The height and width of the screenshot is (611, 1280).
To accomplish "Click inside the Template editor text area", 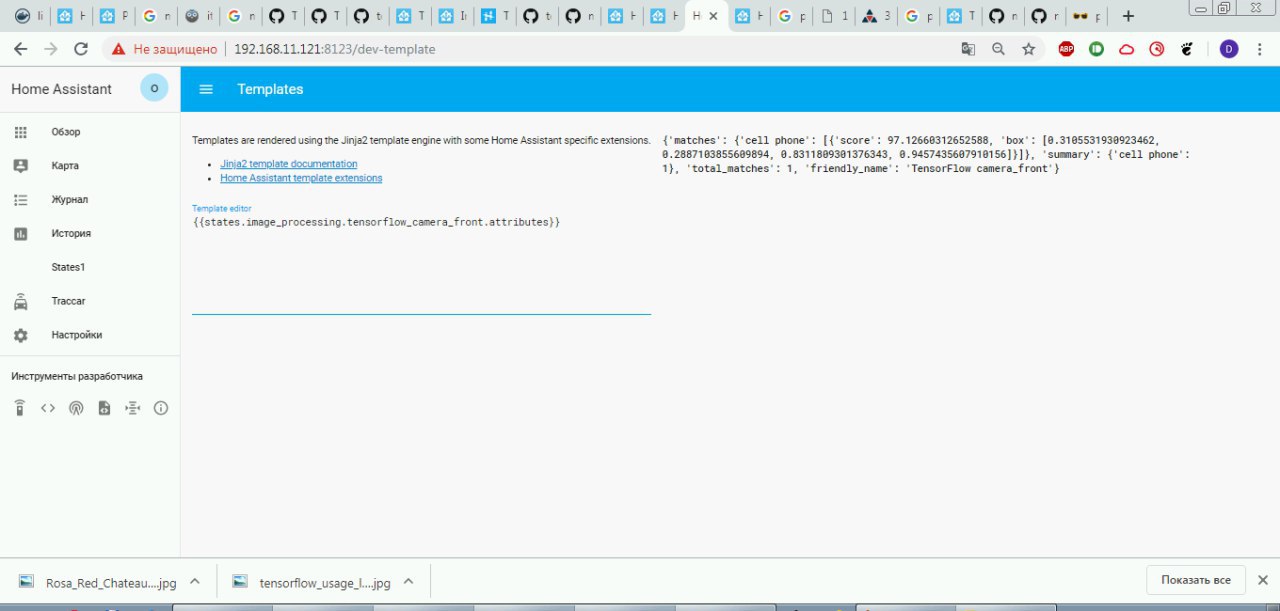I will (421, 264).
